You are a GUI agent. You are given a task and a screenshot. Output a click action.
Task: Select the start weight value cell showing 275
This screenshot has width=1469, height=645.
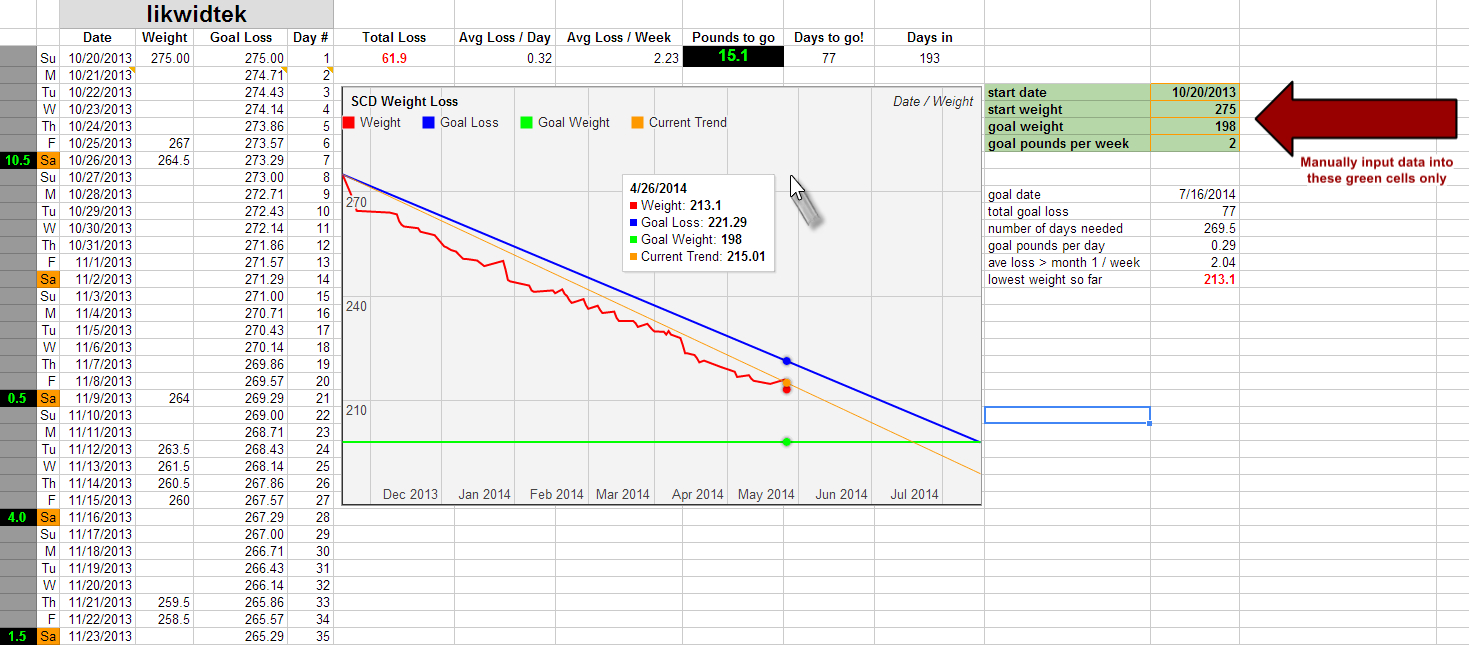pos(1194,110)
